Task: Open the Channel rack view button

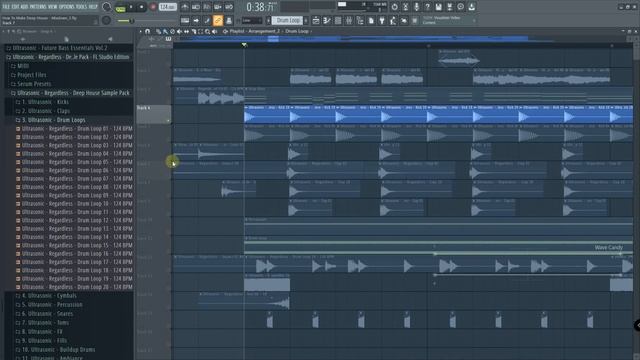Action: (338, 20)
